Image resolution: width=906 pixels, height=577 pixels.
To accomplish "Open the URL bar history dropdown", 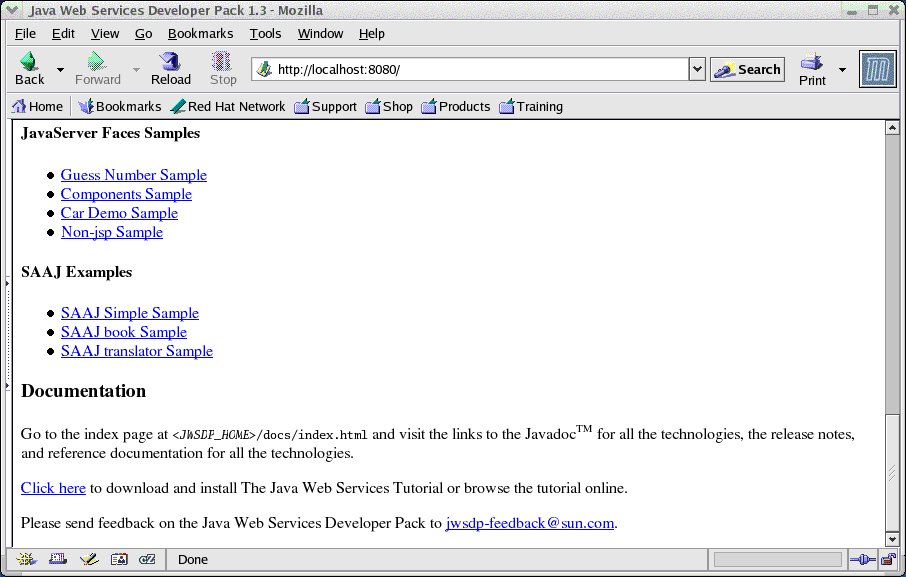I will pos(697,69).
